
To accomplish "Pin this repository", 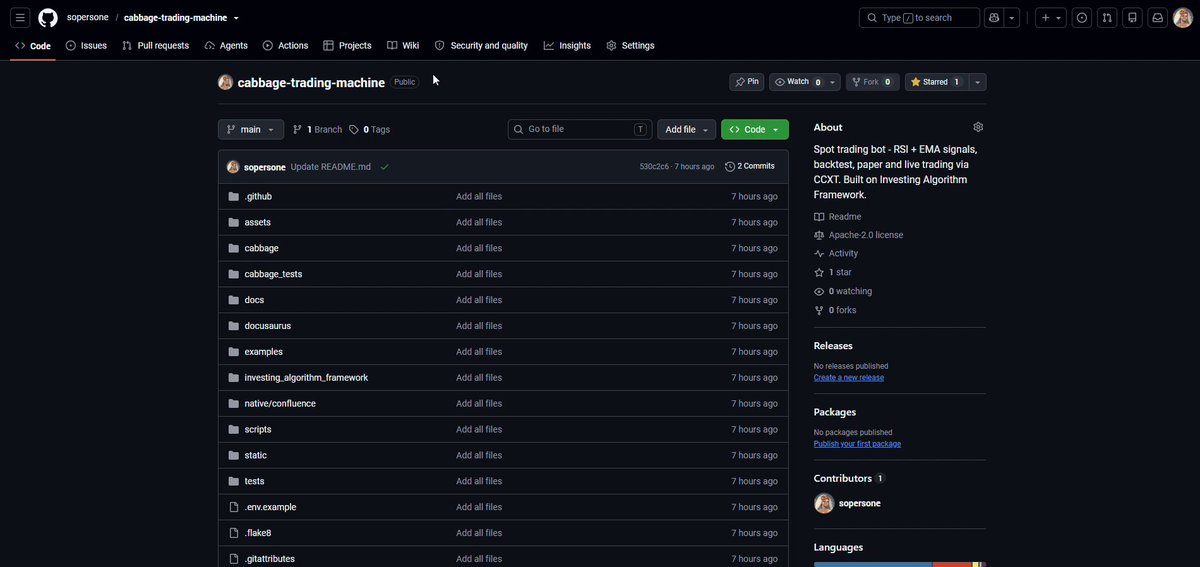I will (x=746, y=82).
